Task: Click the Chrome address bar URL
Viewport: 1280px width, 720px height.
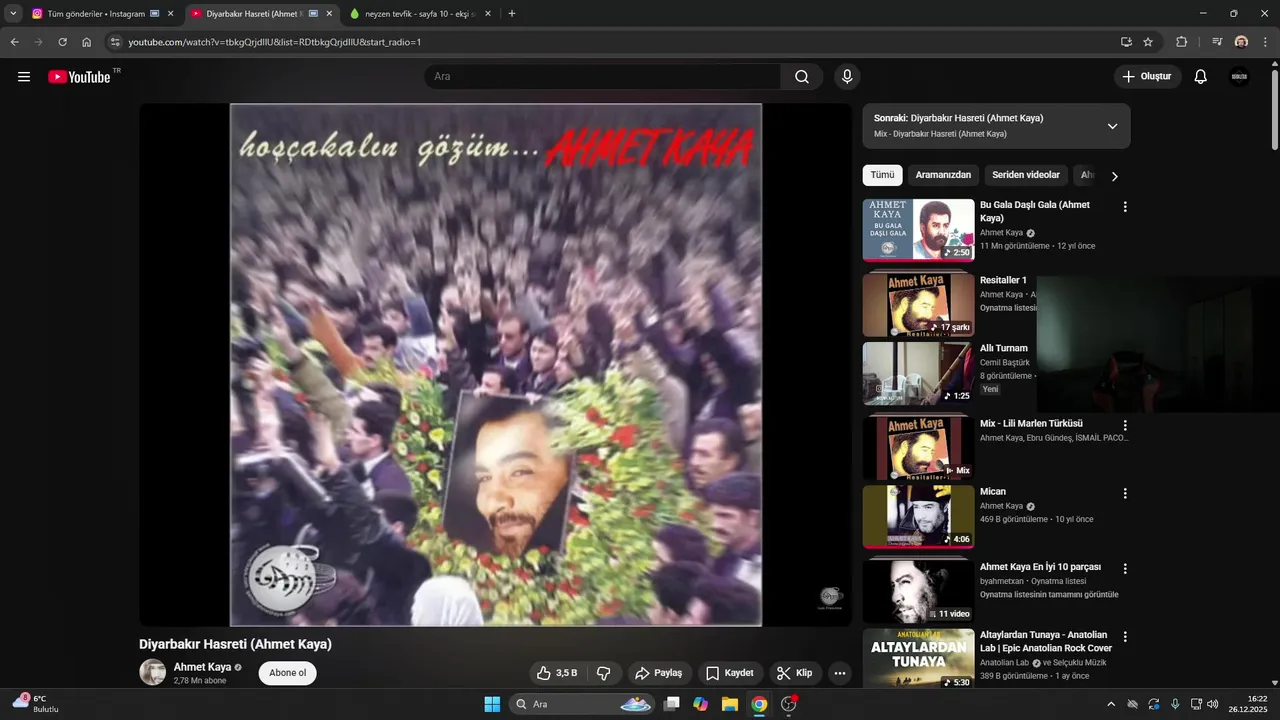Action: (x=274, y=42)
